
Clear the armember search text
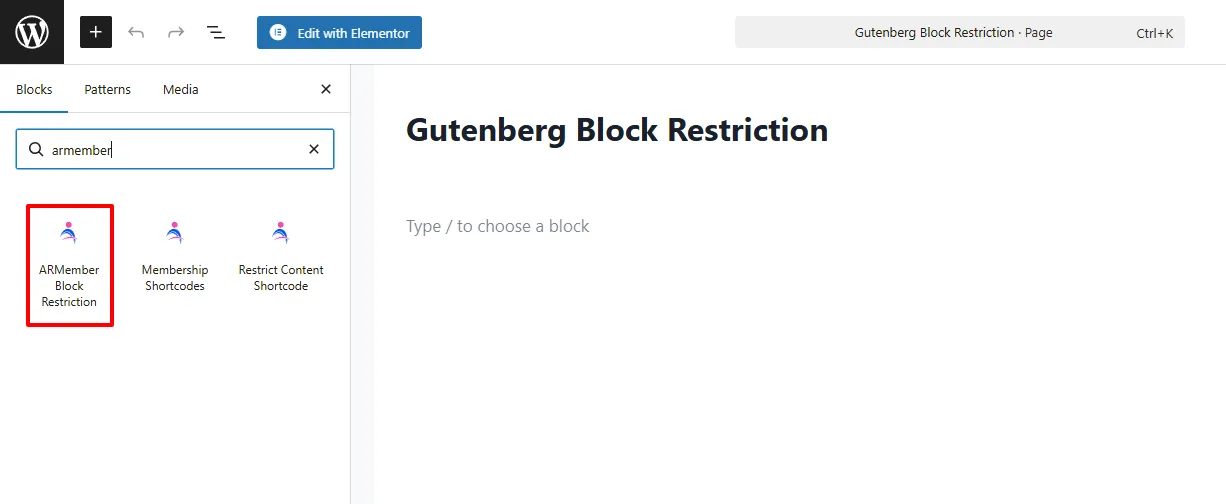pyautogui.click(x=313, y=149)
